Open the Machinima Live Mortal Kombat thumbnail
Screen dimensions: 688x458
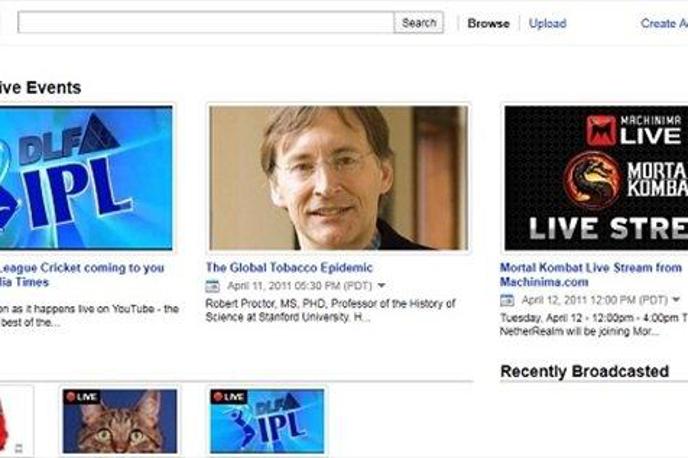coord(596,178)
